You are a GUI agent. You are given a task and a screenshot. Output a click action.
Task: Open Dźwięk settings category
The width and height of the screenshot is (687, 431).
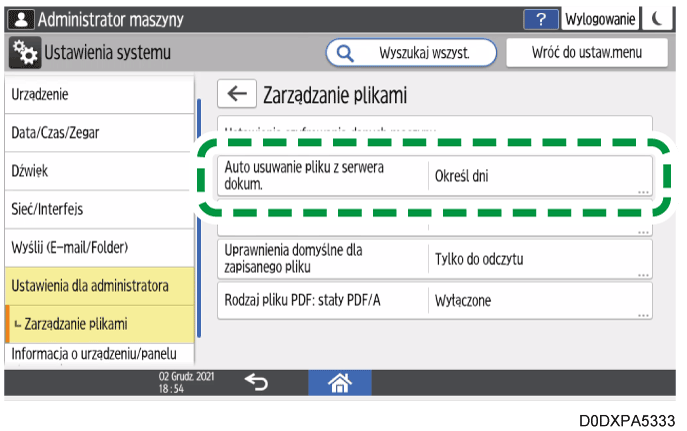[97, 171]
